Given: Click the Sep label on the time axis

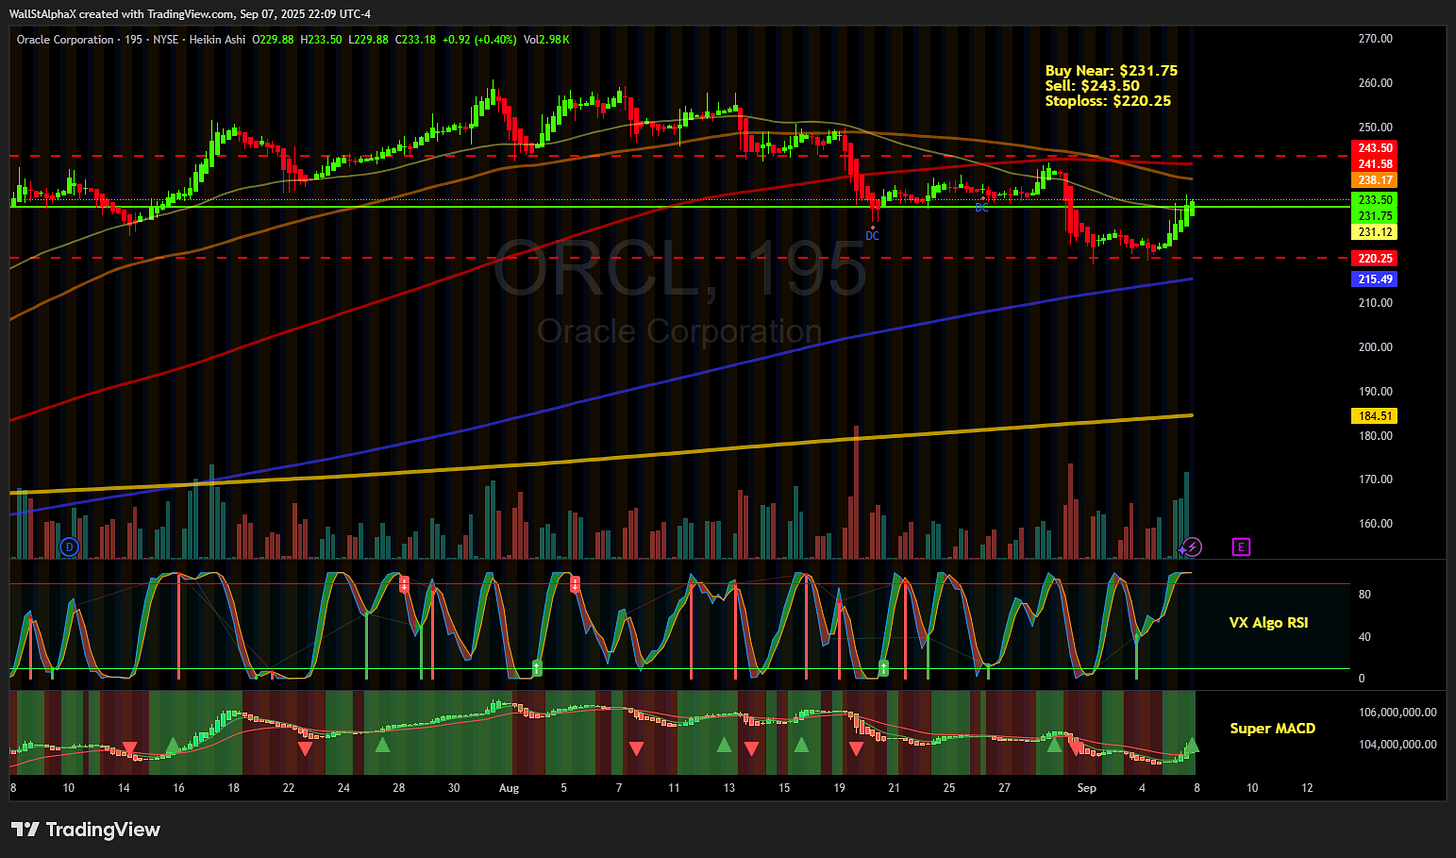Looking at the screenshot, I should pos(1086,788).
